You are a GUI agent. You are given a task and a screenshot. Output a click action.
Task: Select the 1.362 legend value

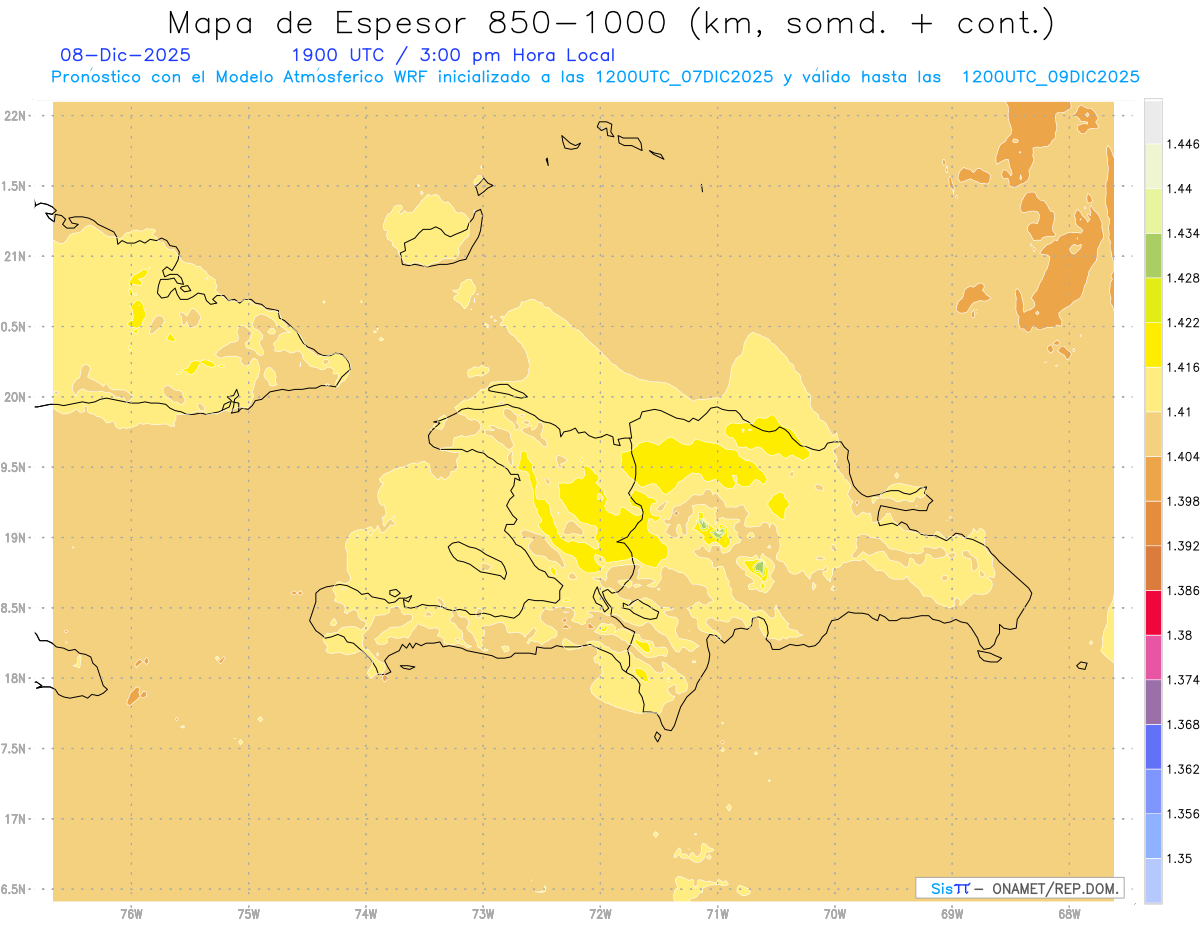1183,769
